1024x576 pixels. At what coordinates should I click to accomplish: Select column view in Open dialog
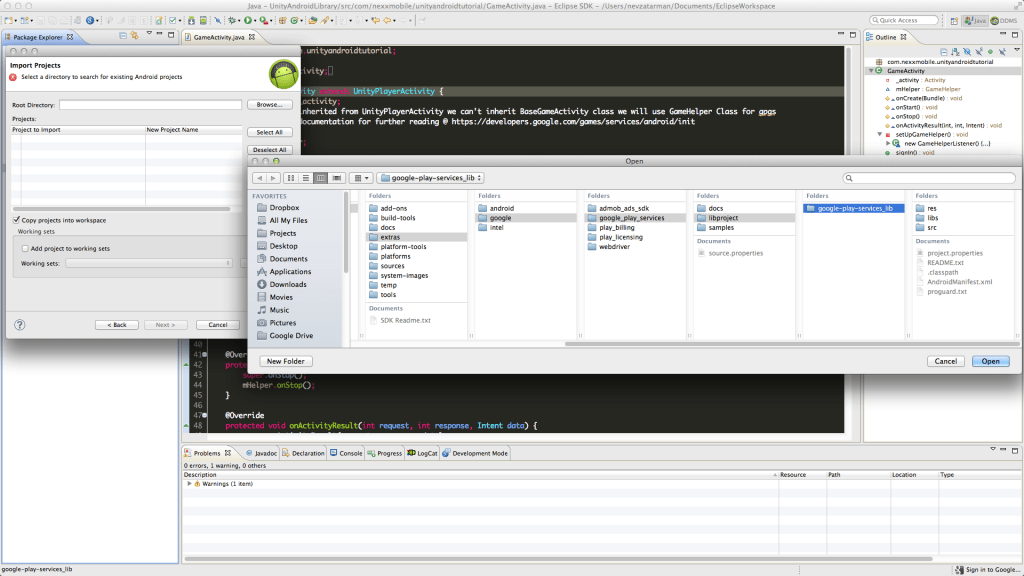(320, 178)
